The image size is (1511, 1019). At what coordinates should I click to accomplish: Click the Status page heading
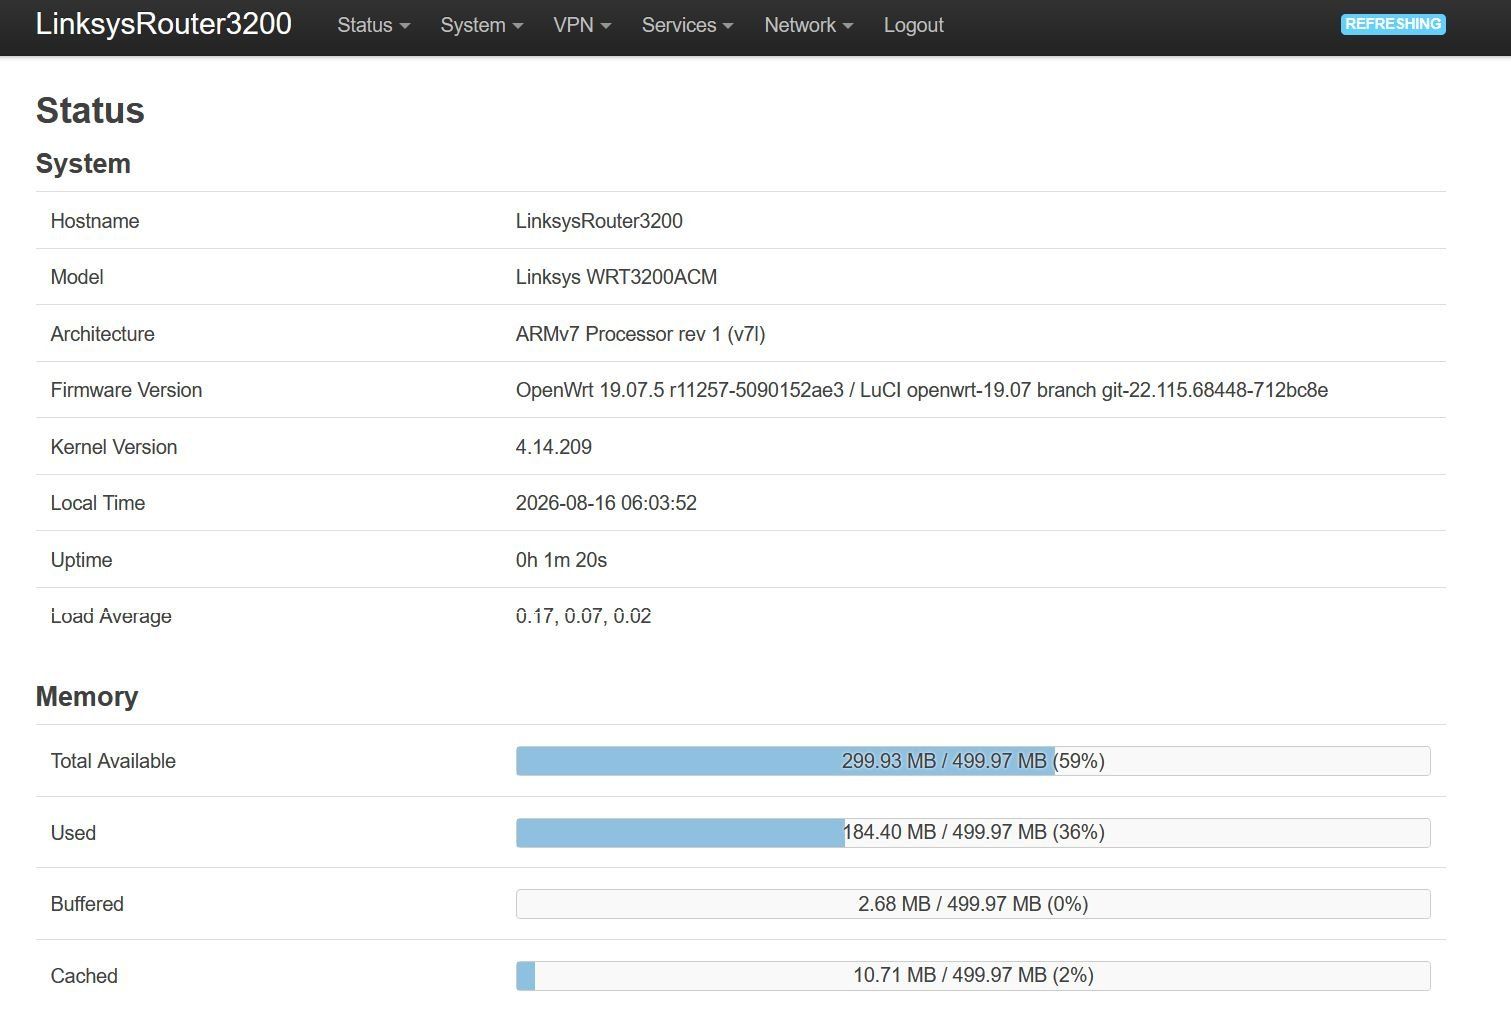click(90, 110)
